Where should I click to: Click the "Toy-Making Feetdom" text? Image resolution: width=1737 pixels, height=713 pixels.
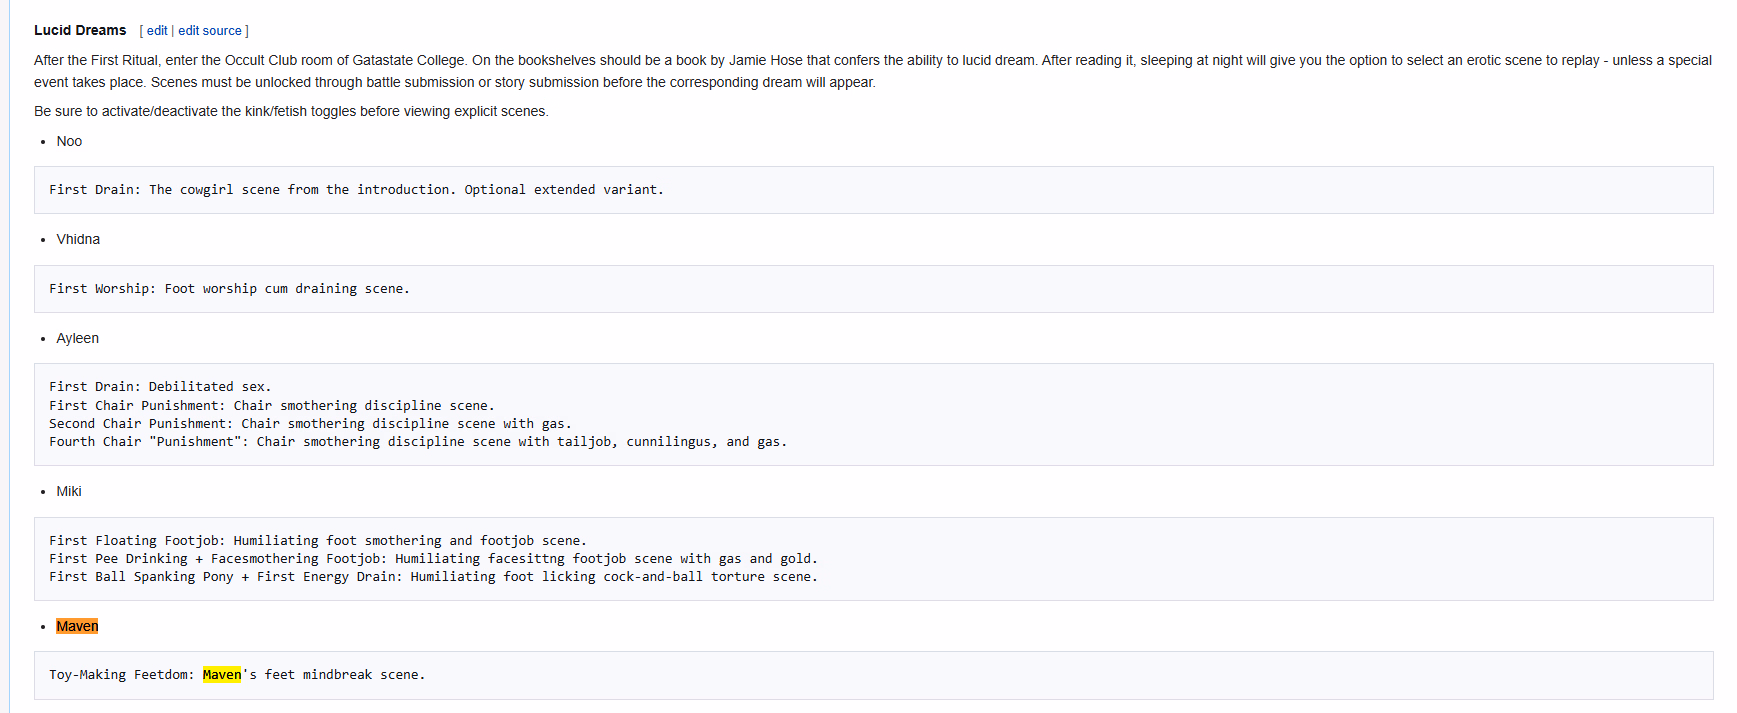120,675
